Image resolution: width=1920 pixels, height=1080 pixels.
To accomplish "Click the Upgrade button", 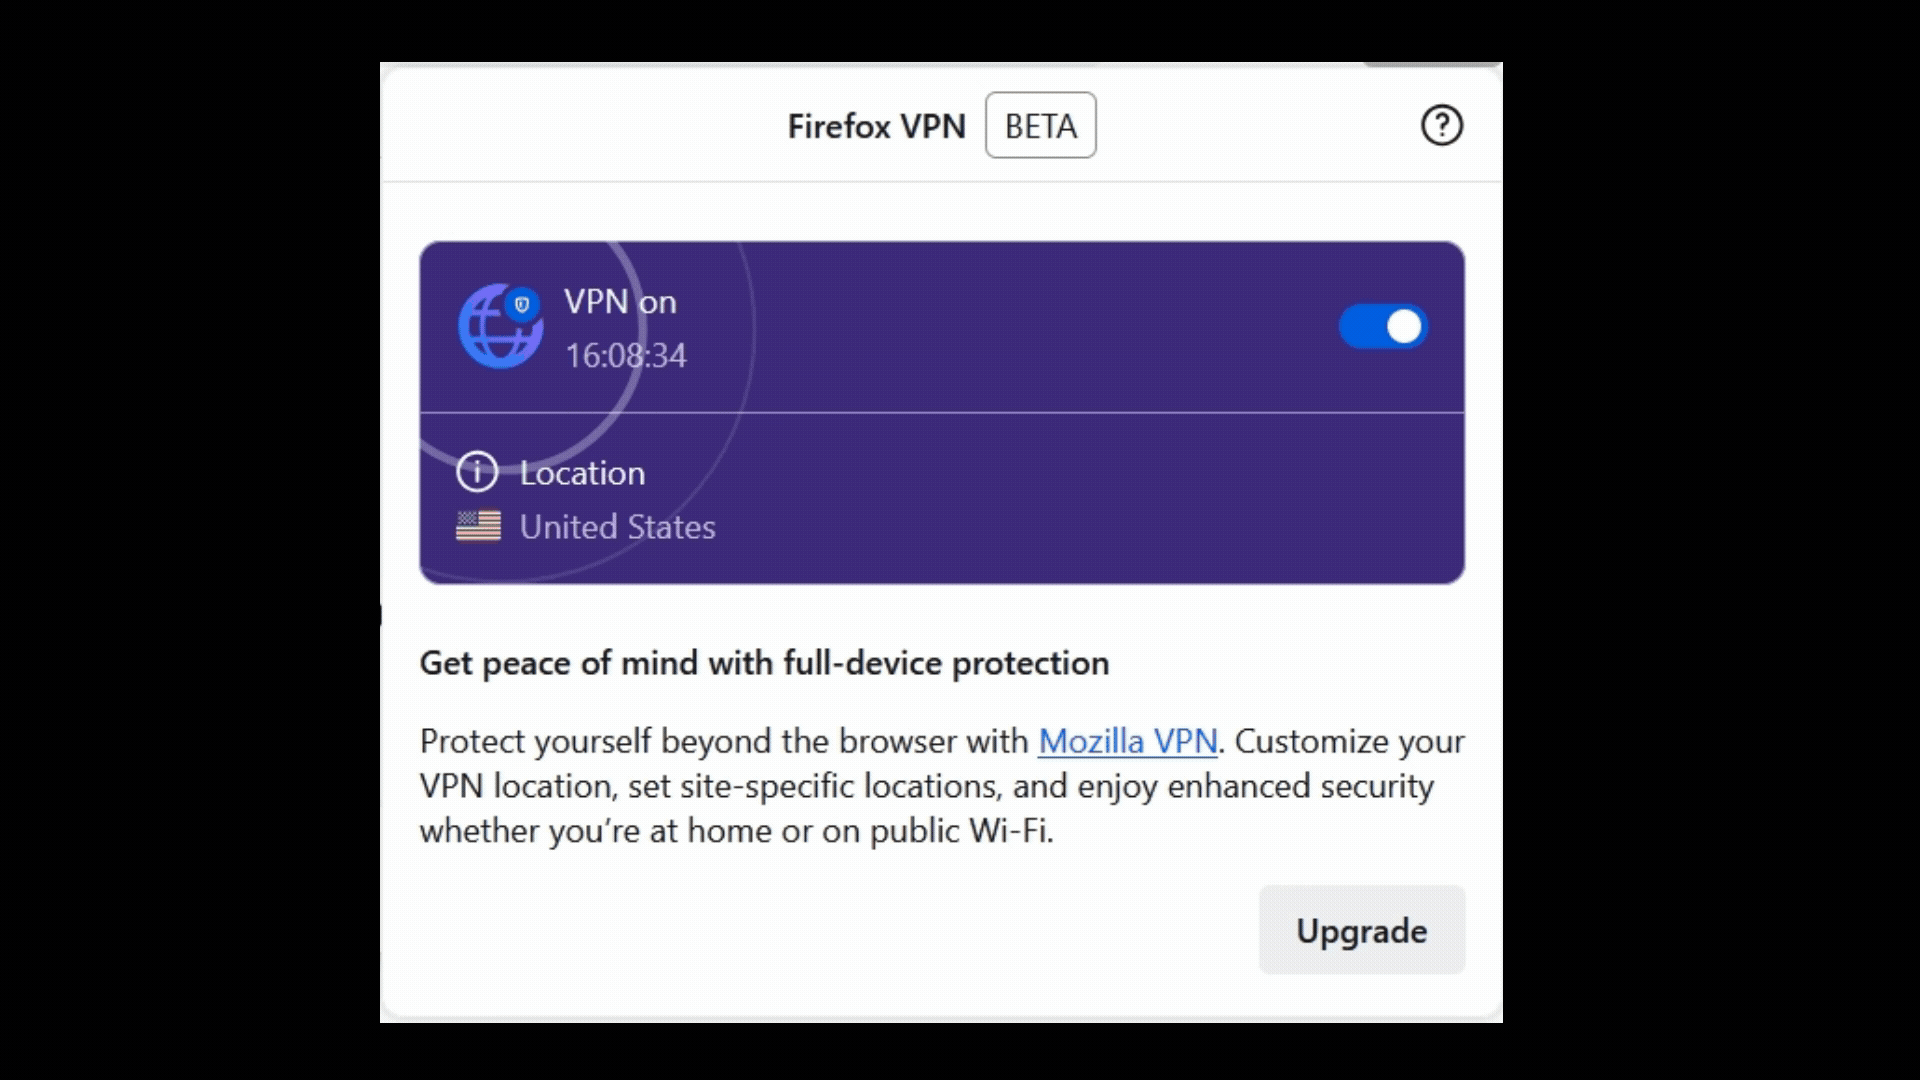I will (1361, 930).
